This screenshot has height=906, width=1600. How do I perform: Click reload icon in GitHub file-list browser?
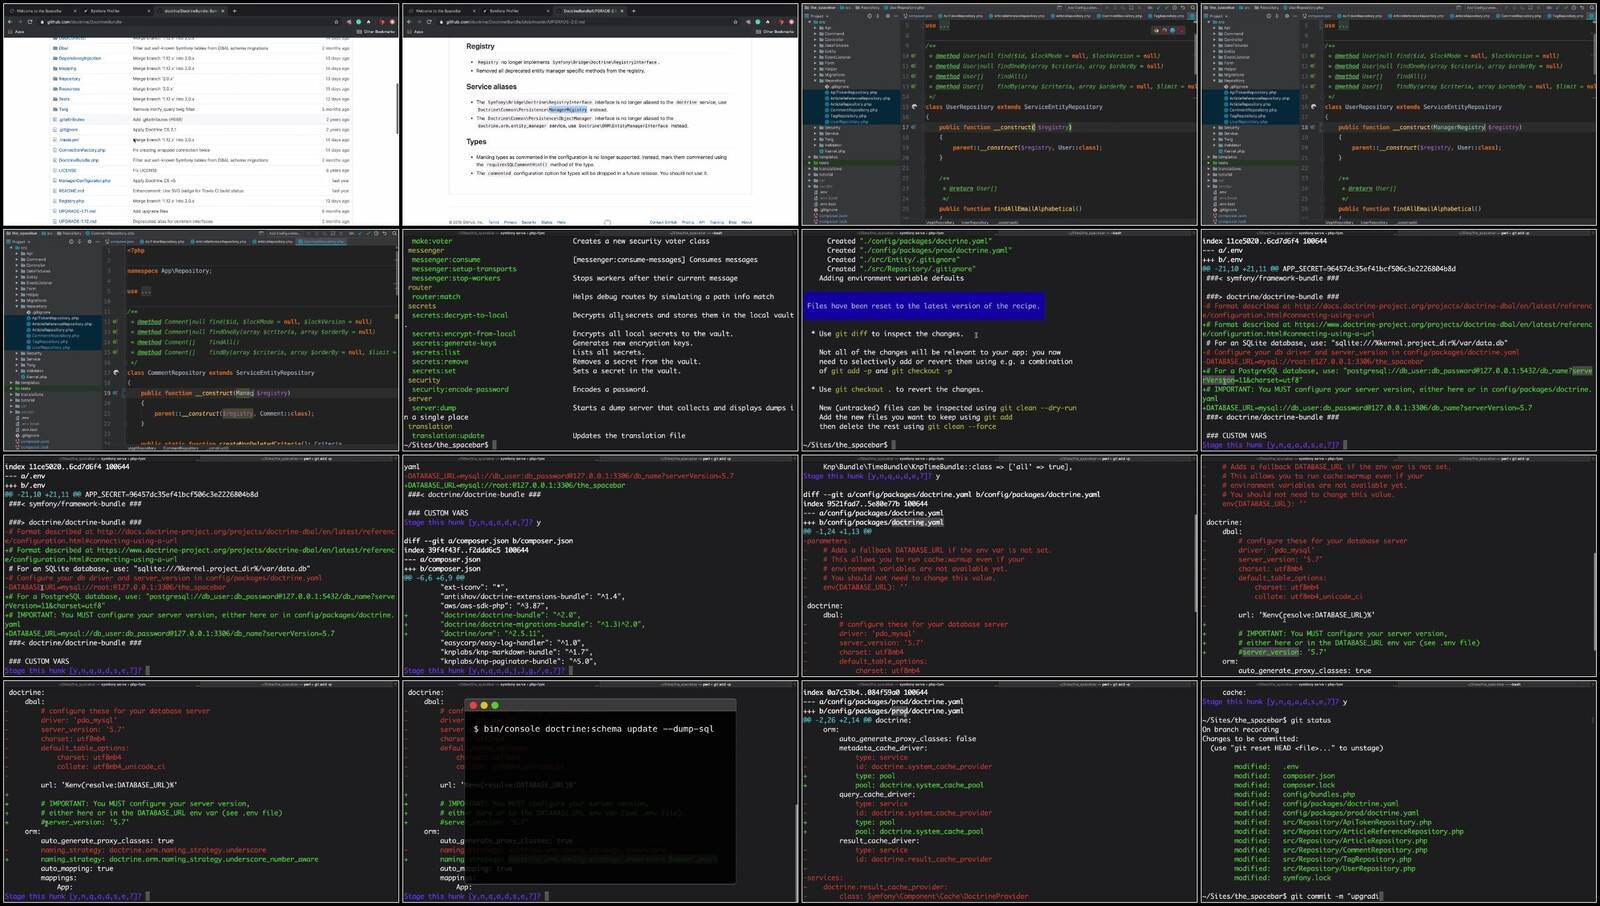click(29, 21)
